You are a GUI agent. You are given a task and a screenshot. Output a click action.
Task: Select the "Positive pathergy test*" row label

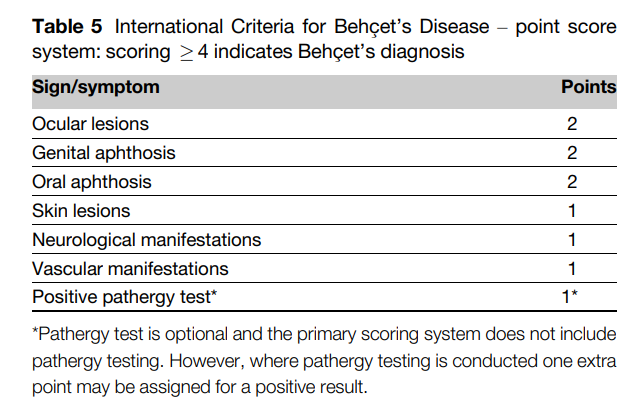125,298
